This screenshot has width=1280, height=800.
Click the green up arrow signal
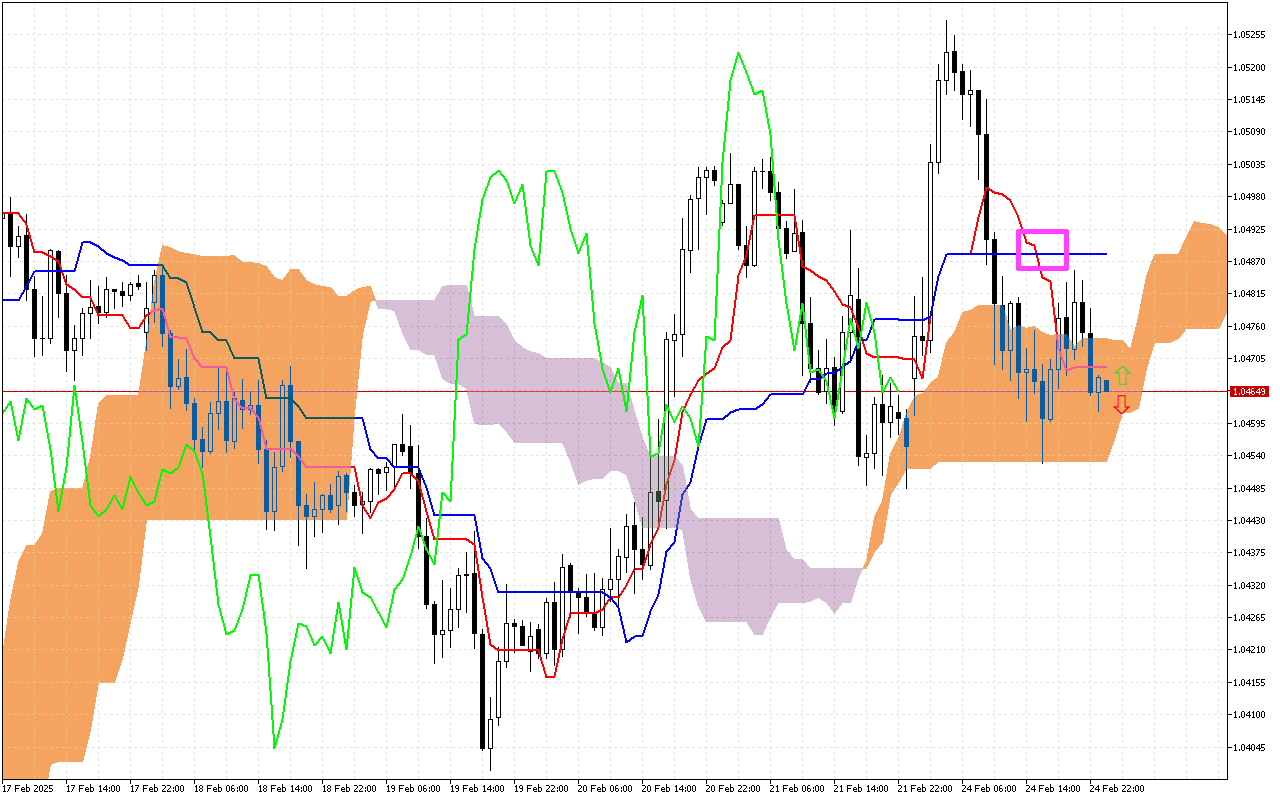(x=1122, y=376)
